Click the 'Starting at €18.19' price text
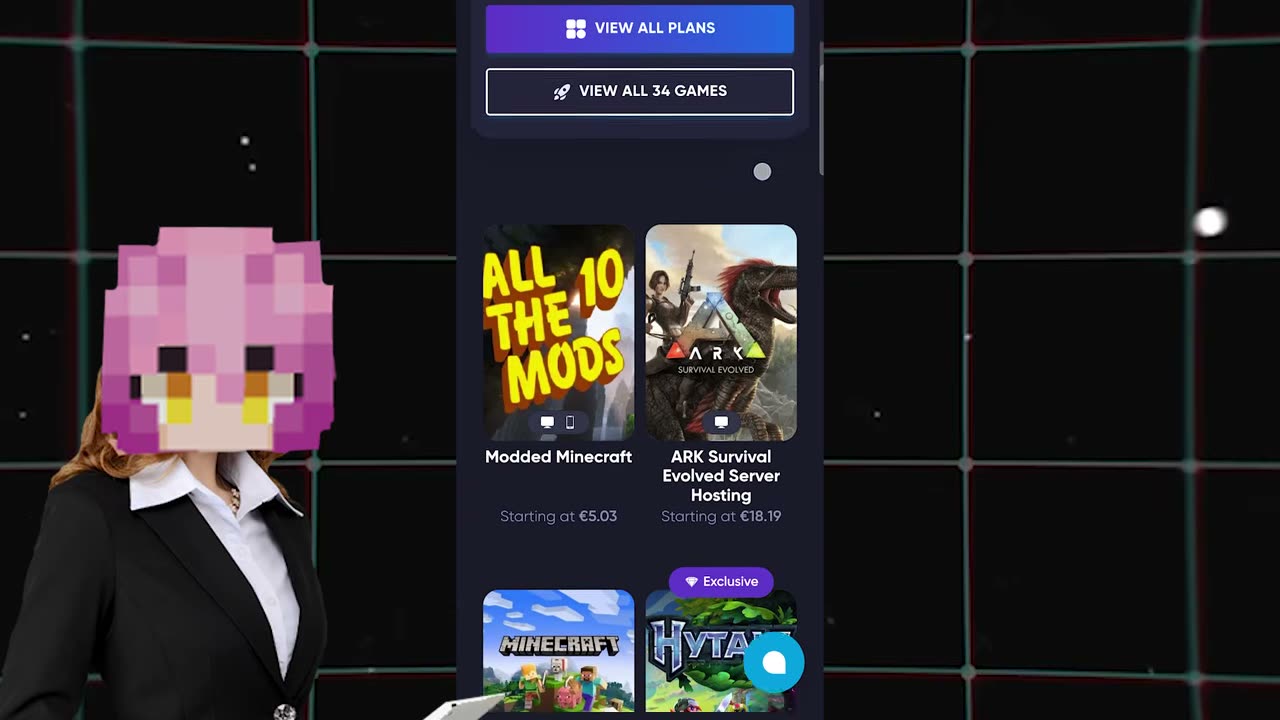Screen dimensions: 1280x720 [x=721, y=517]
